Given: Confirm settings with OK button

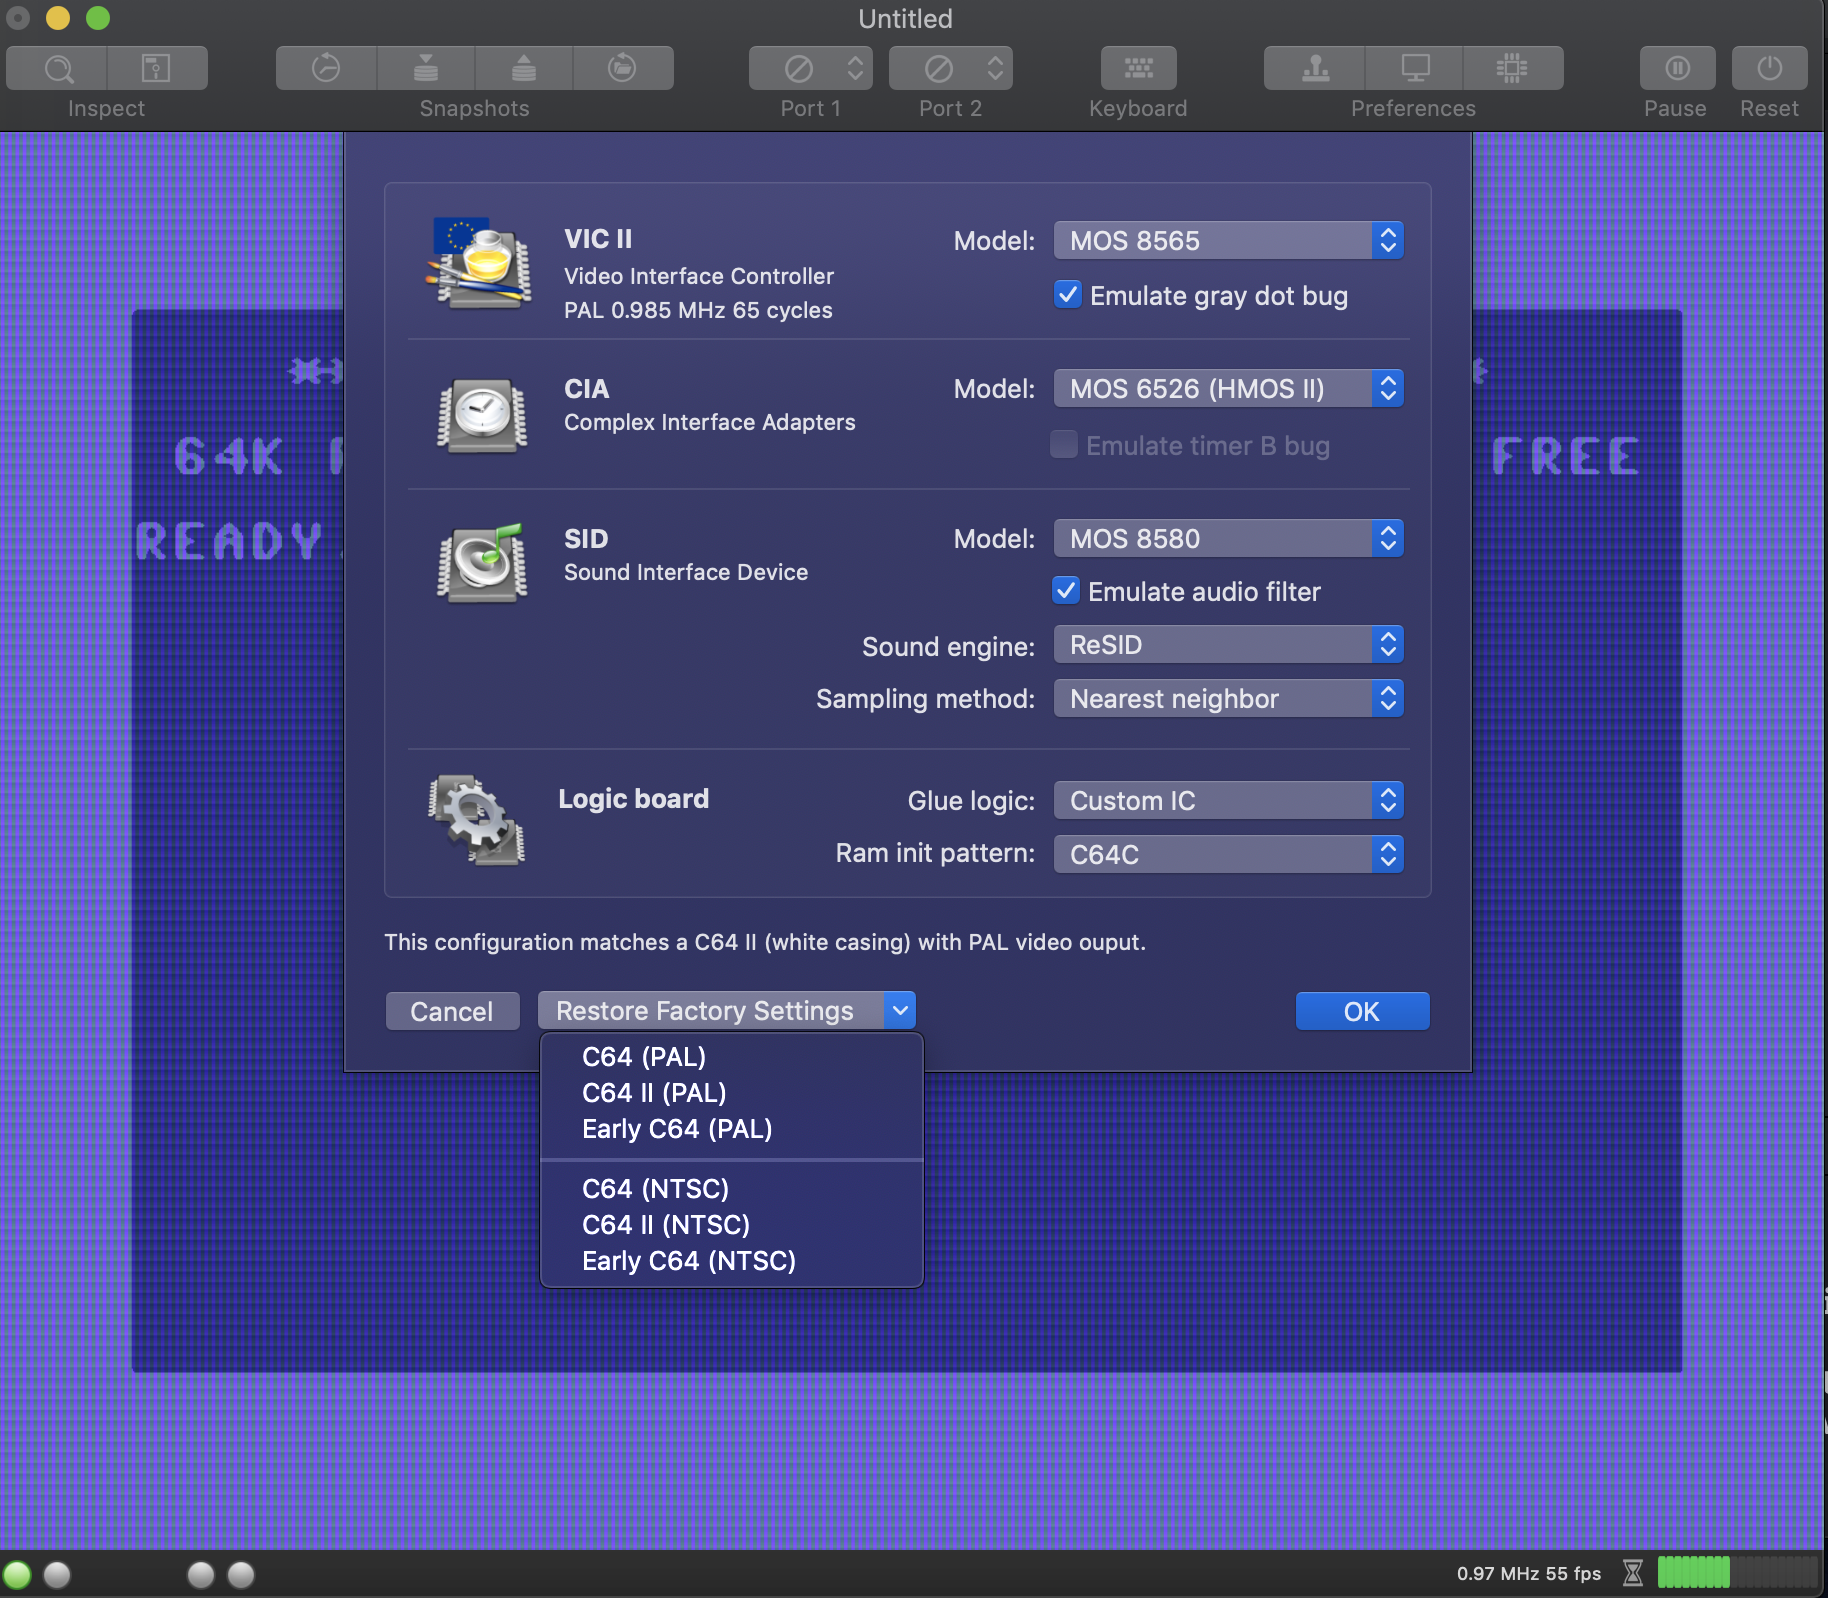Looking at the screenshot, I should 1362,1011.
